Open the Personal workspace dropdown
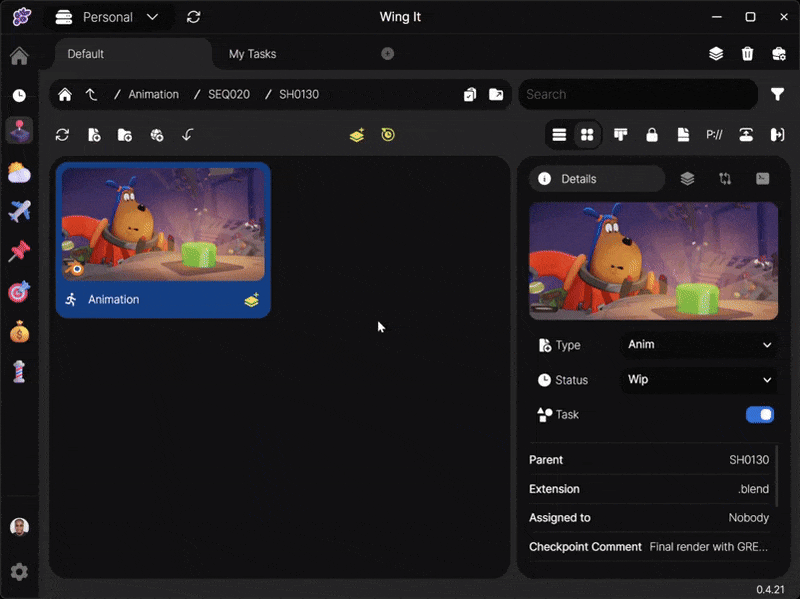The width and height of the screenshot is (800, 599). [x=107, y=17]
